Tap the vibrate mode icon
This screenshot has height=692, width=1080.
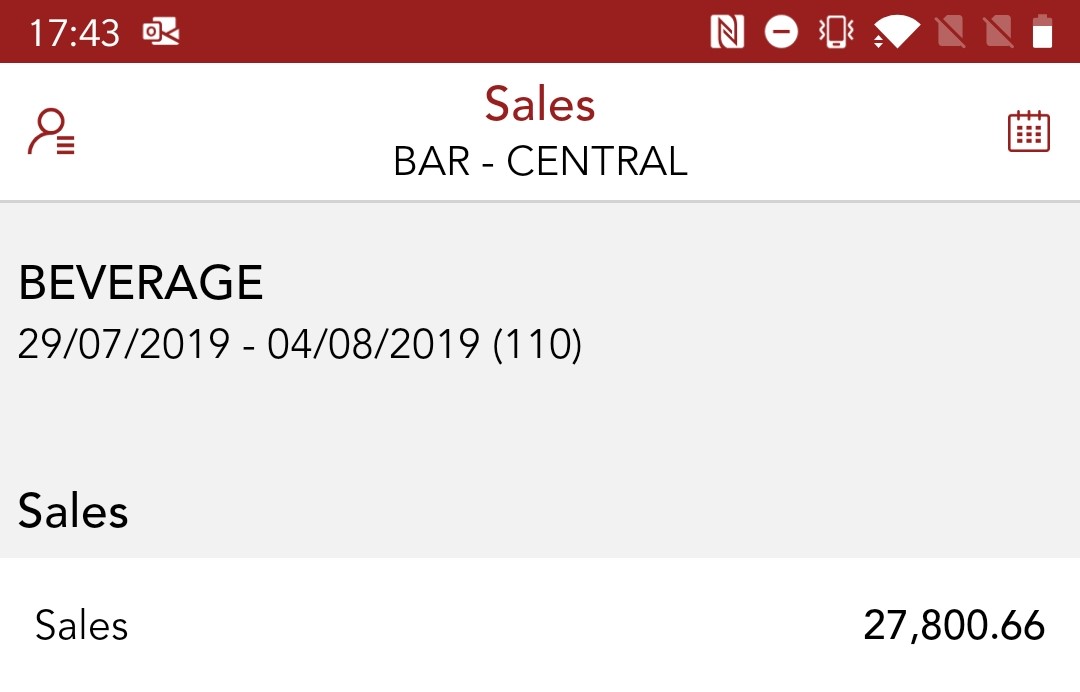836,33
